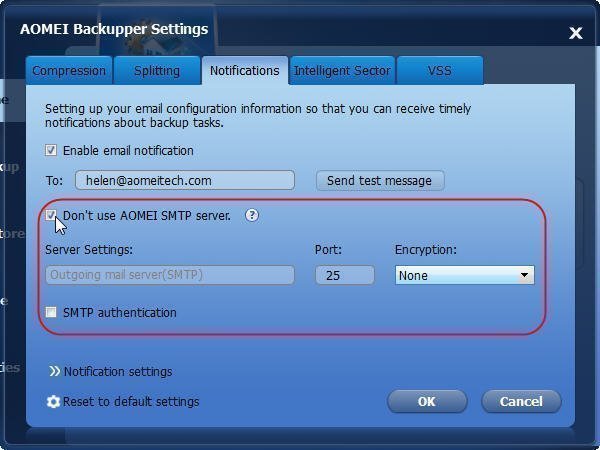The image size is (600, 450).
Task: Open the Encryption dropdown showing None
Action: point(465,275)
